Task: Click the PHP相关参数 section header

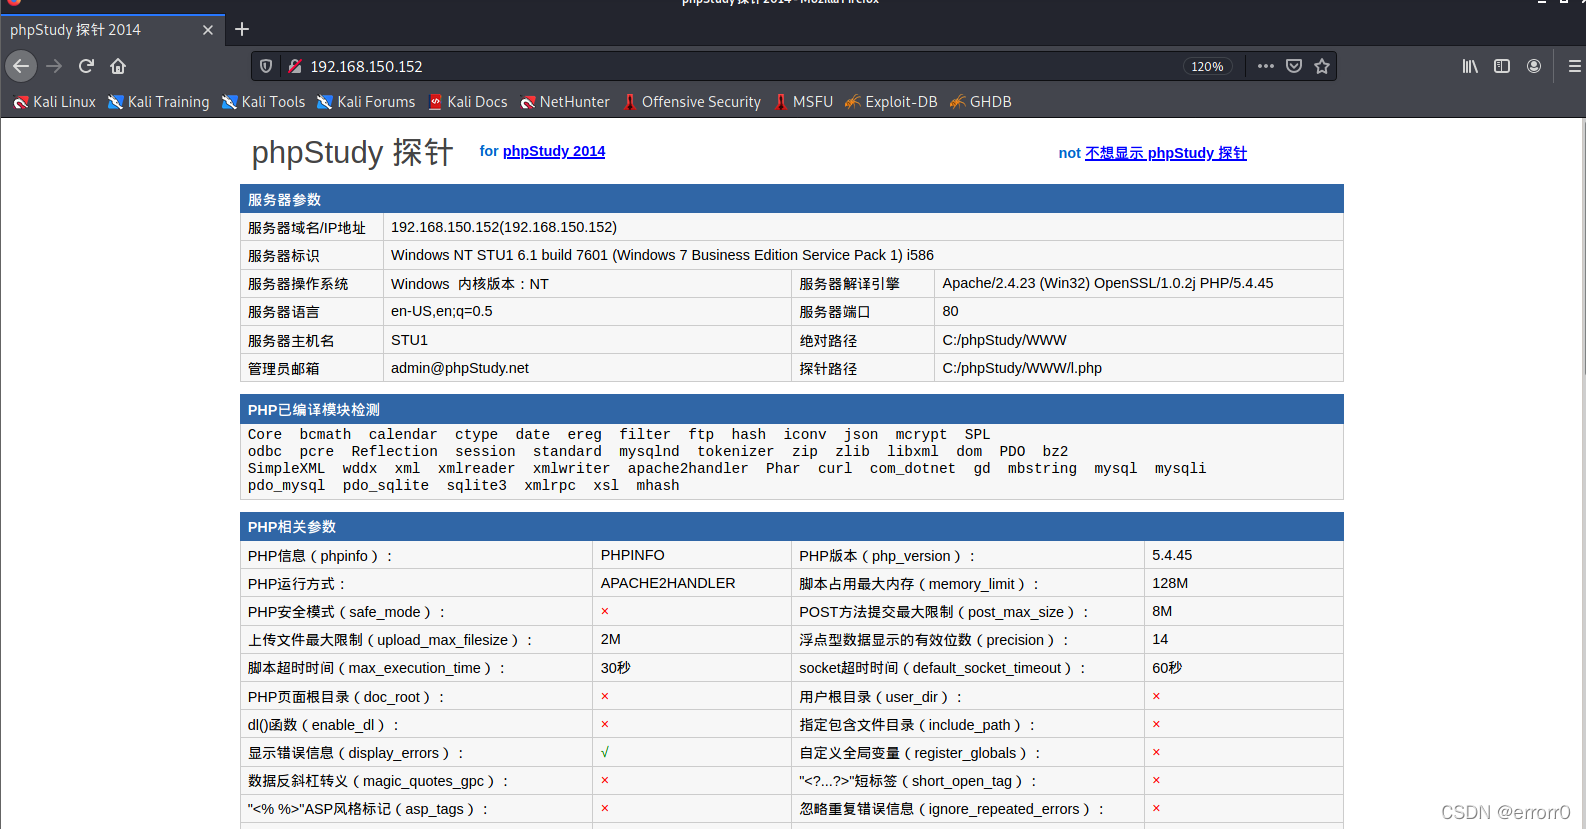Action: [x=791, y=526]
